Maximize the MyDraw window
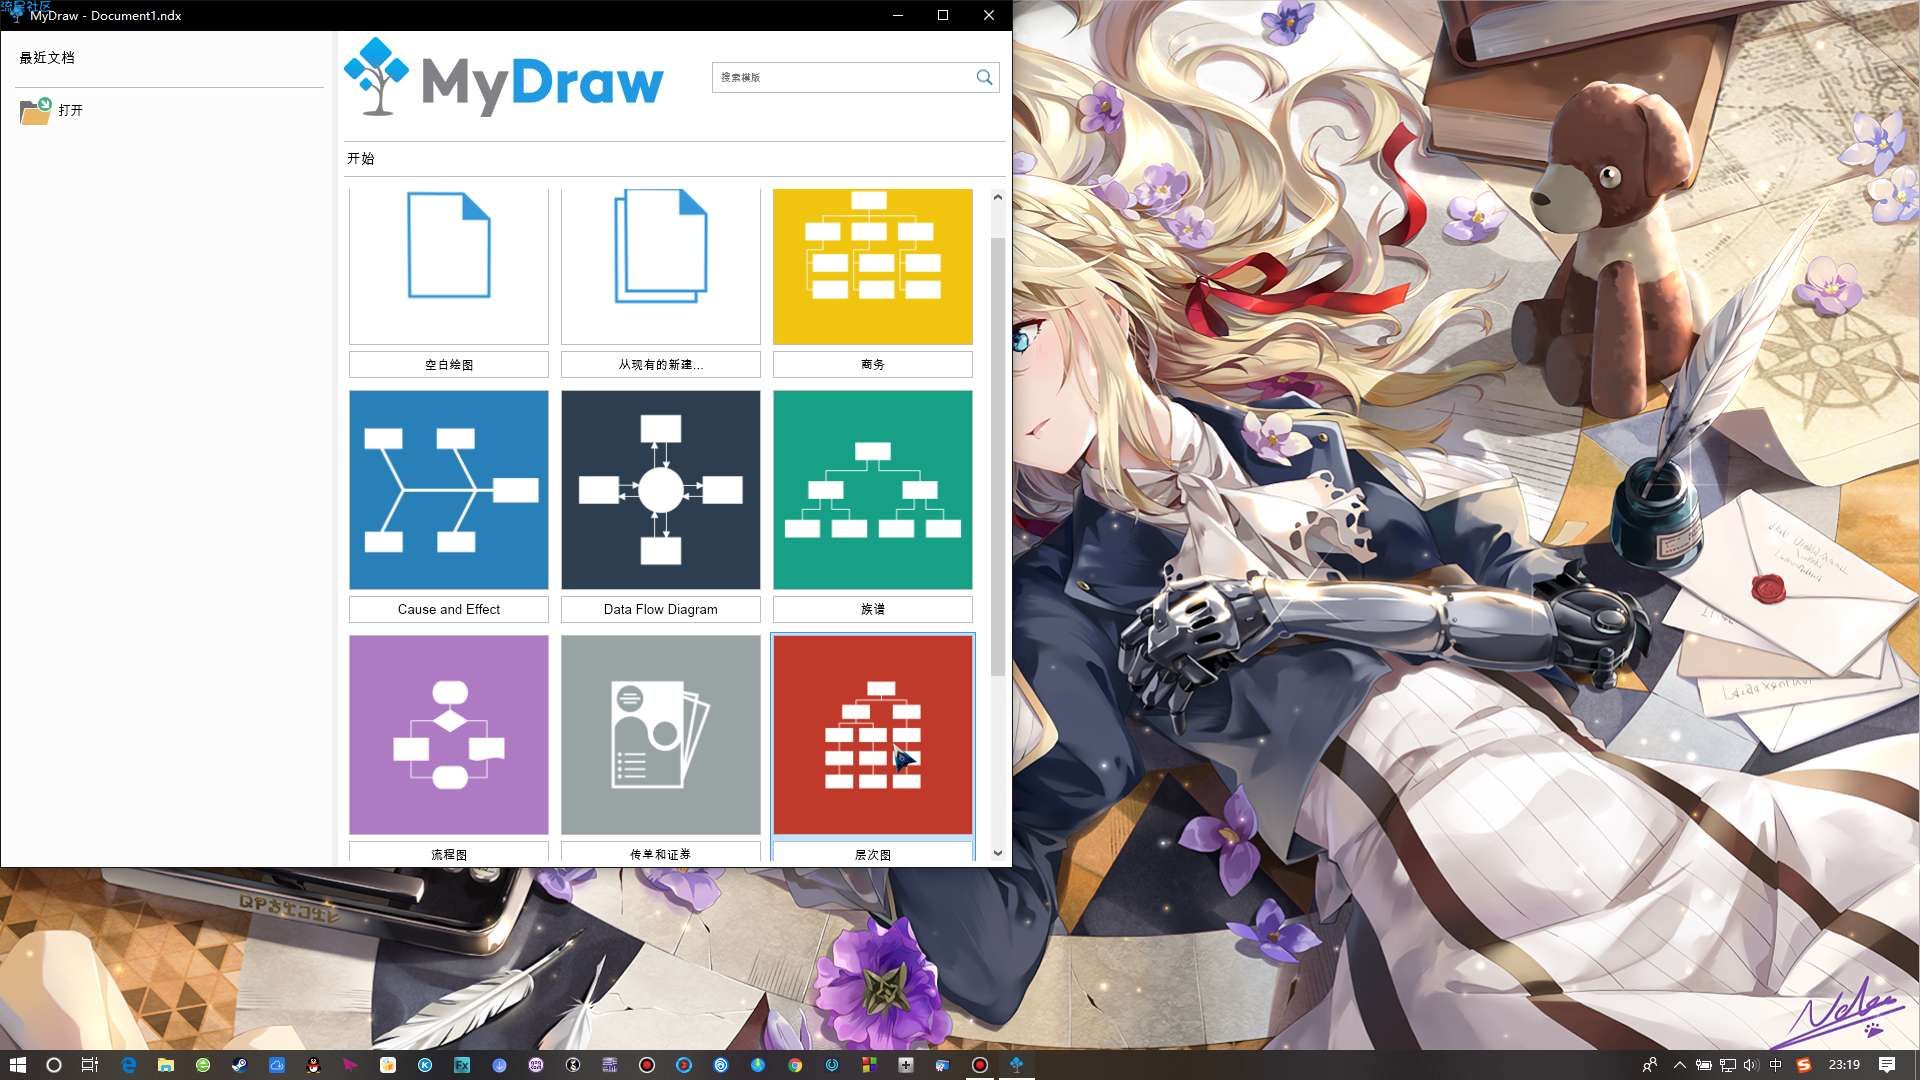Image resolution: width=1920 pixels, height=1080 pixels. pos(943,15)
